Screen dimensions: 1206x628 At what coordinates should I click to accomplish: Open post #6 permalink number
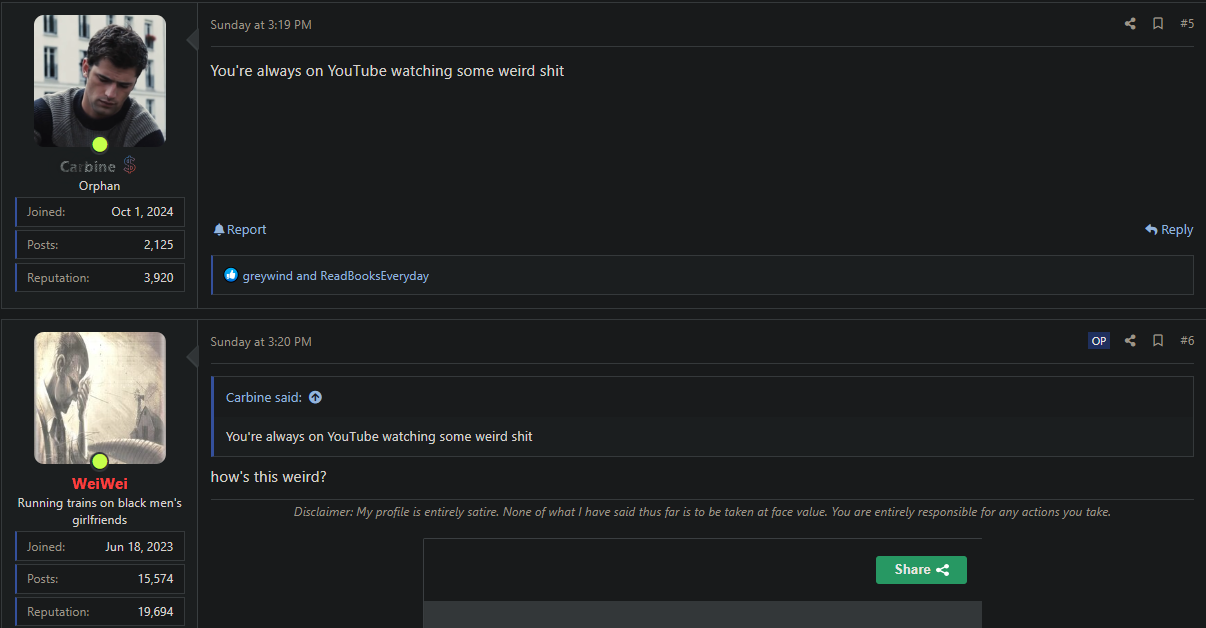coord(1187,341)
